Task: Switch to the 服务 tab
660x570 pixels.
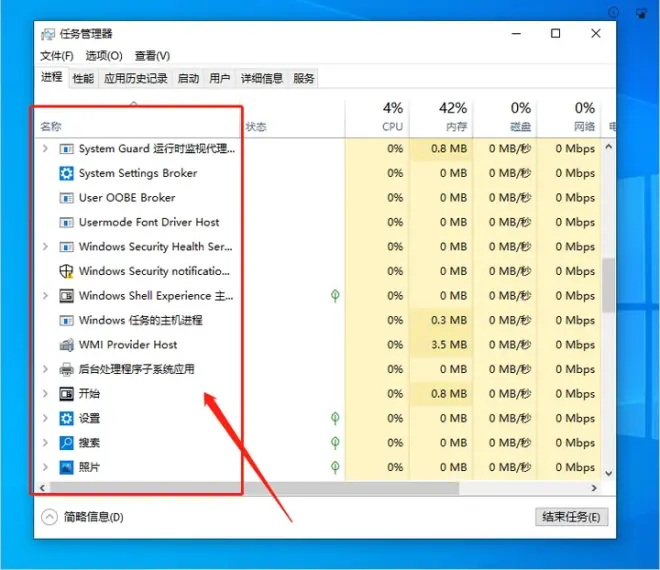Action: 303,78
